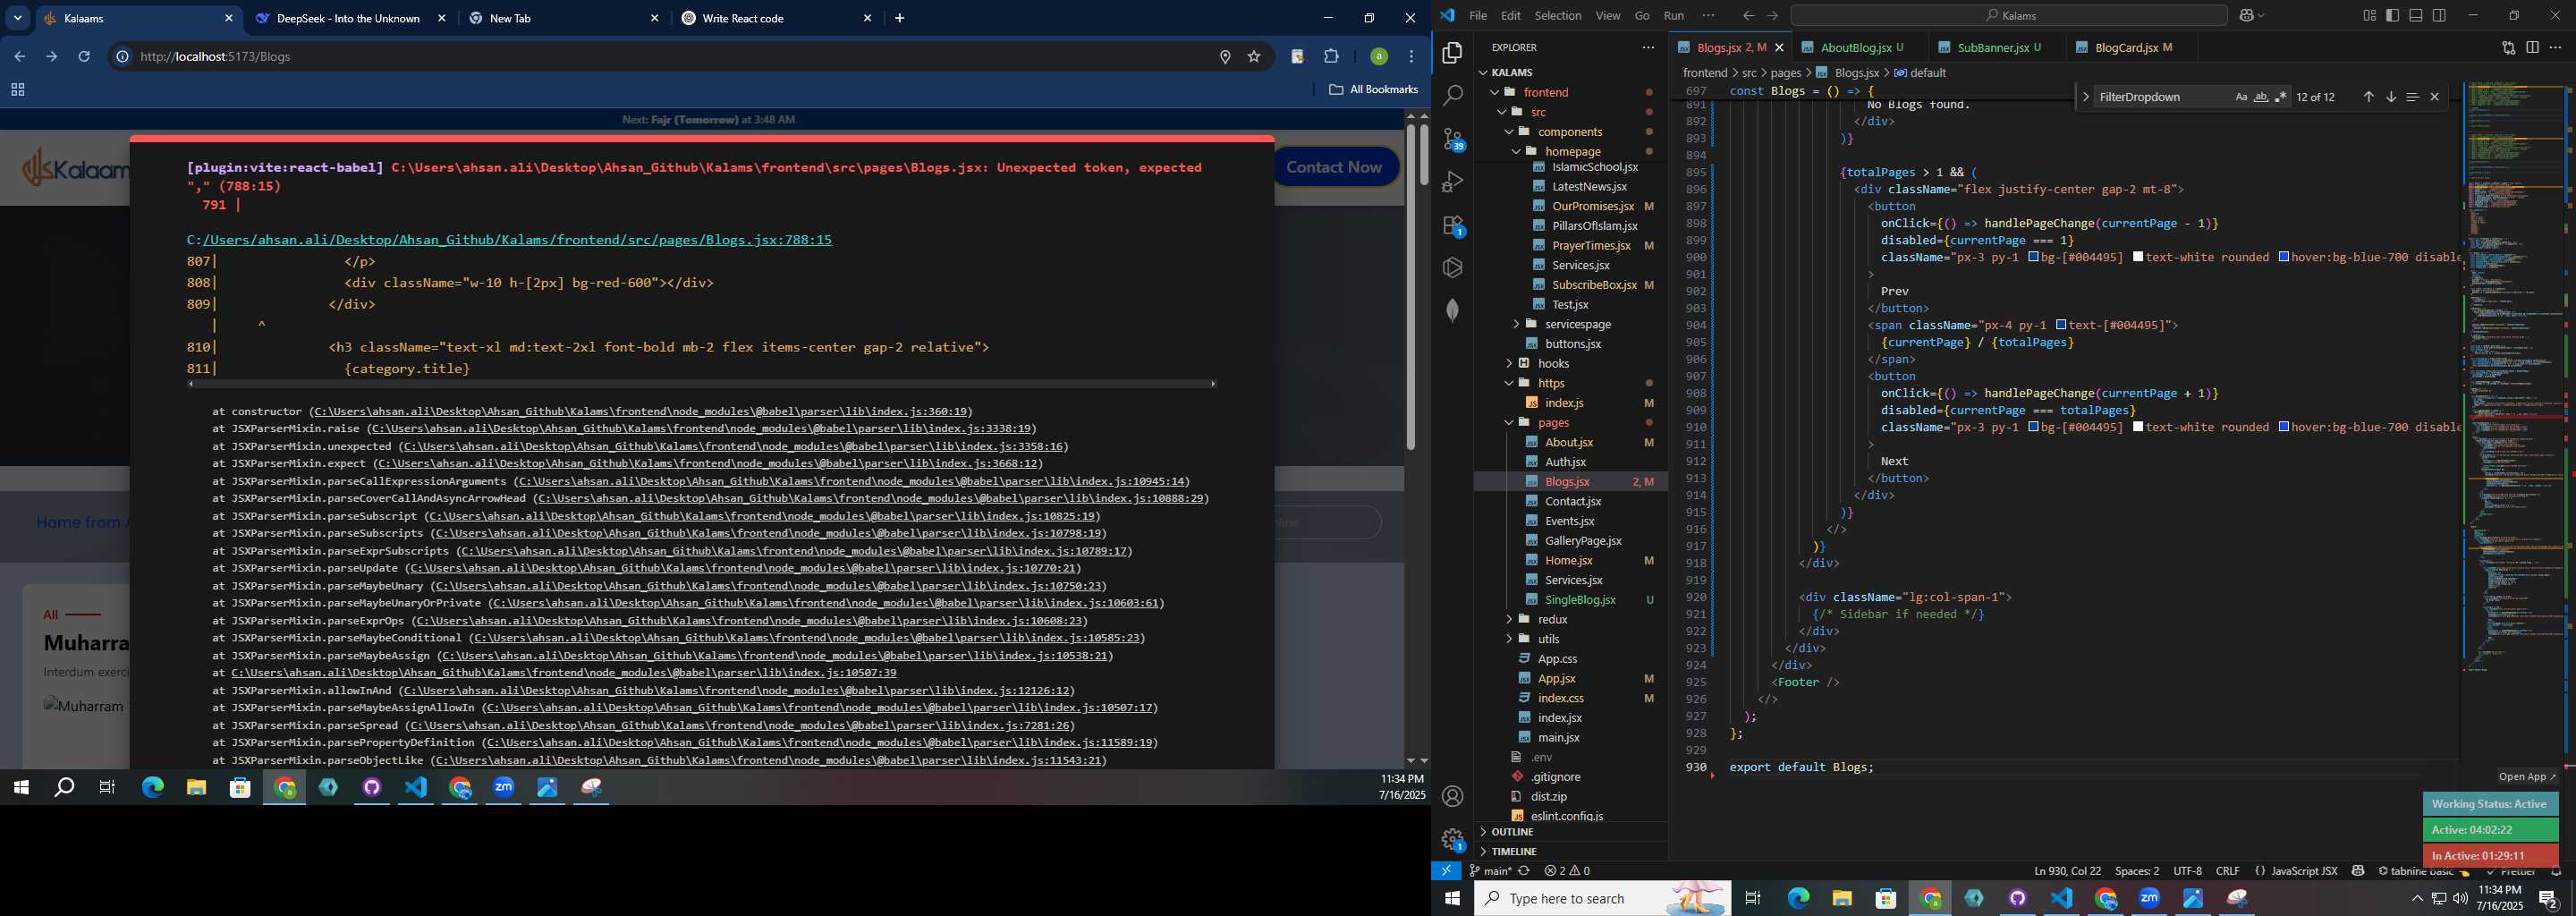2576x916 pixels.
Task: Collapse the src folder in Explorer
Action: pos(1502,112)
